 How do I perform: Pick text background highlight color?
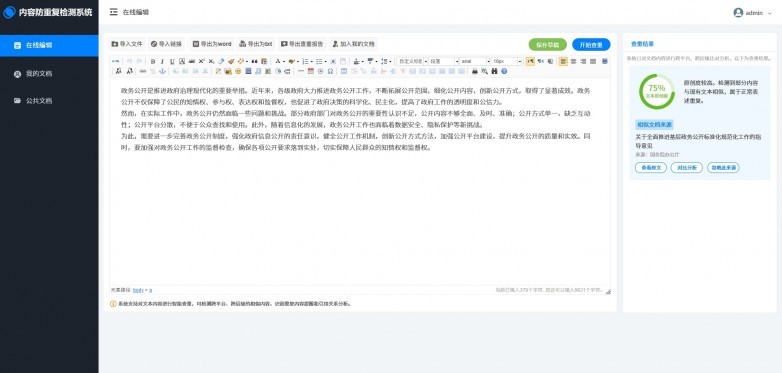click(291, 61)
